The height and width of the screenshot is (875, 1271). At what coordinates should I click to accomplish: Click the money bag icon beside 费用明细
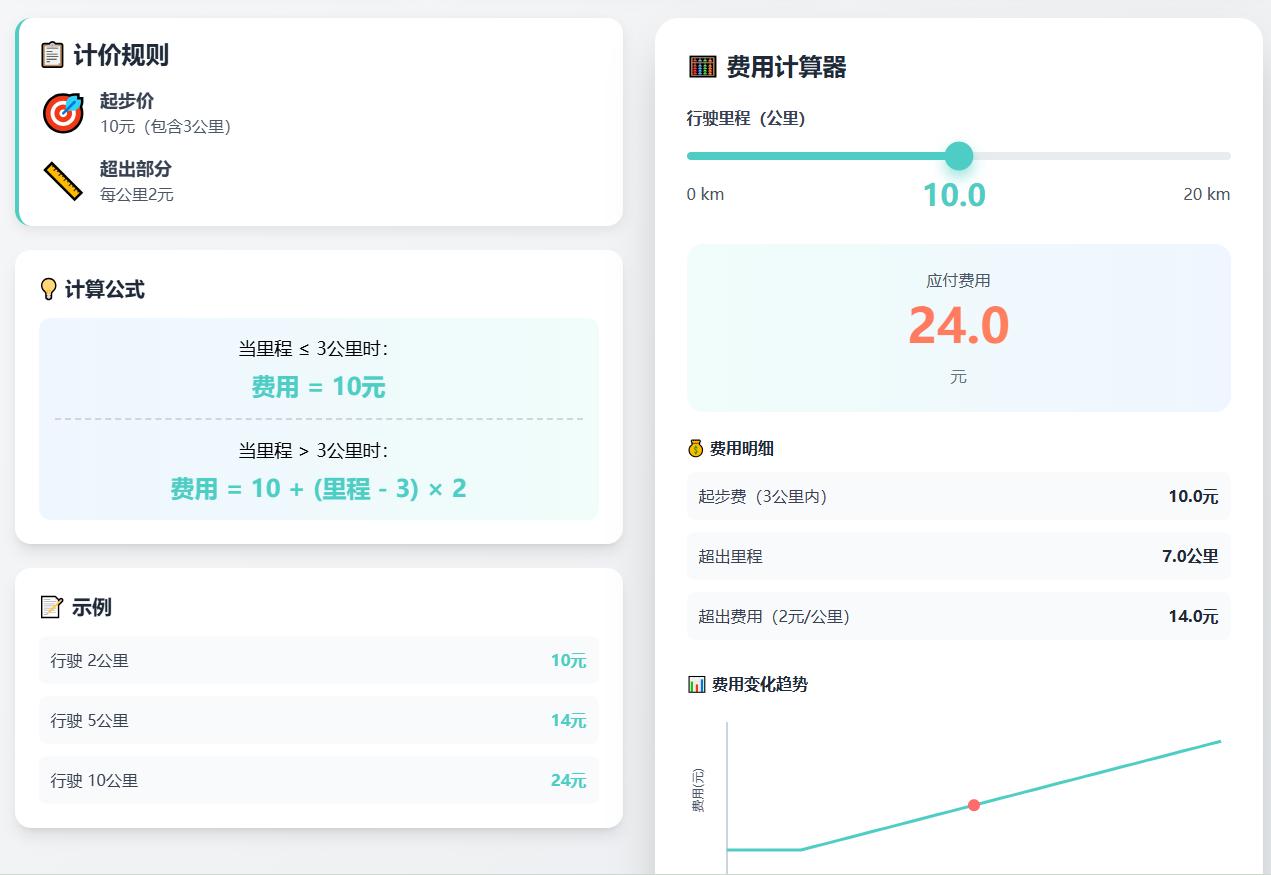click(696, 449)
